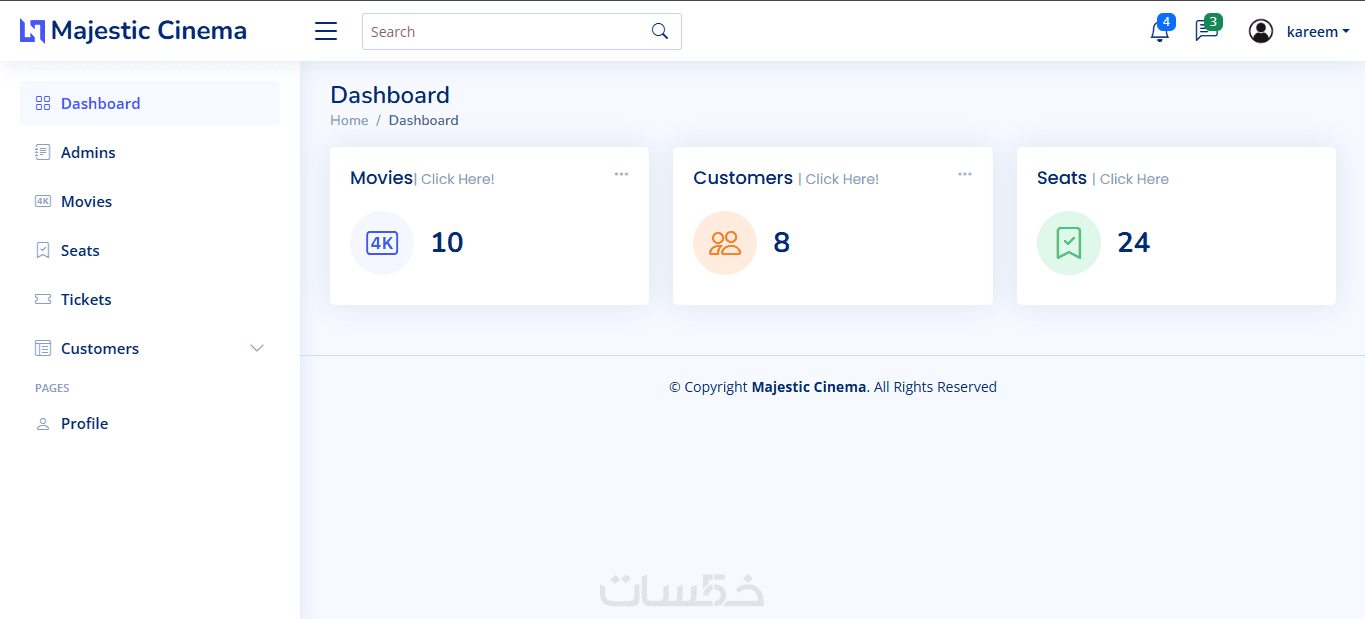Open the kareem profile dropdown
Viewport: 1365px width, 619px height.
[1317, 32]
